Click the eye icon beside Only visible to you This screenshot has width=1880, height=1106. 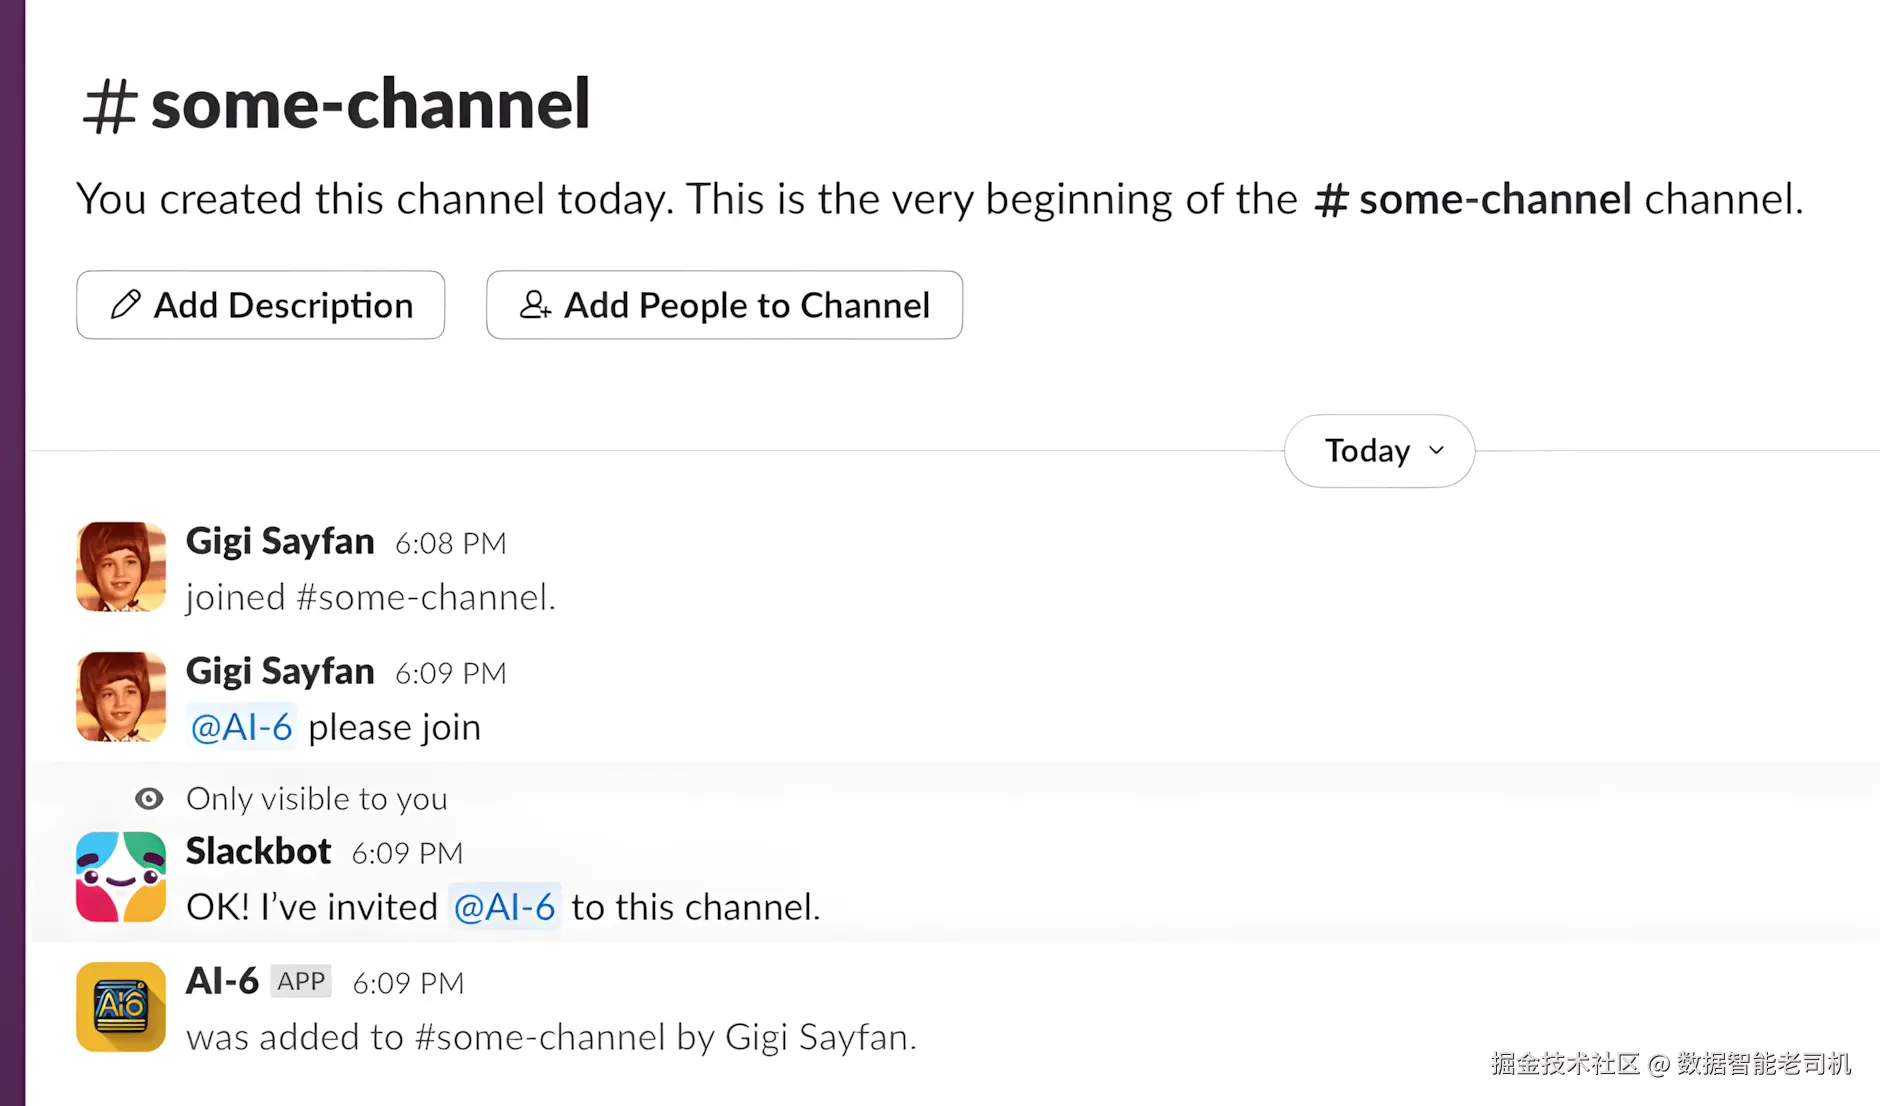pos(149,798)
